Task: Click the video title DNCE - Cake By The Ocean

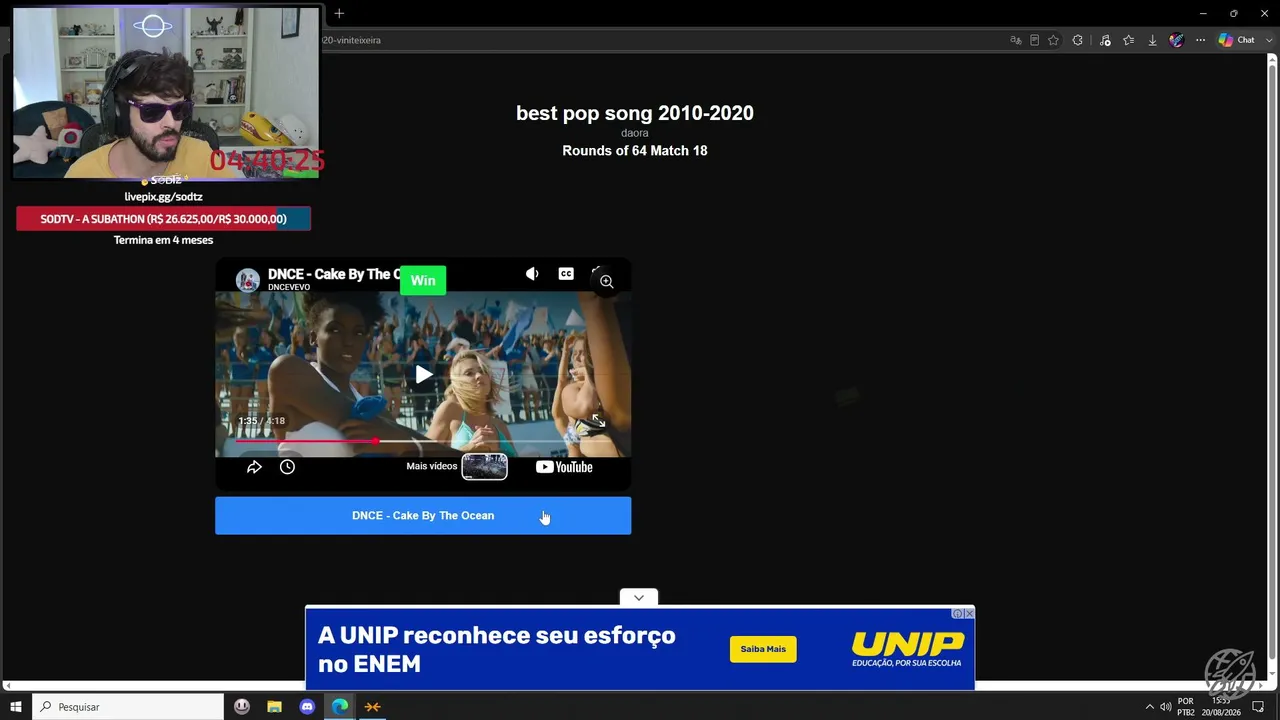Action: (x=334, y=274)
